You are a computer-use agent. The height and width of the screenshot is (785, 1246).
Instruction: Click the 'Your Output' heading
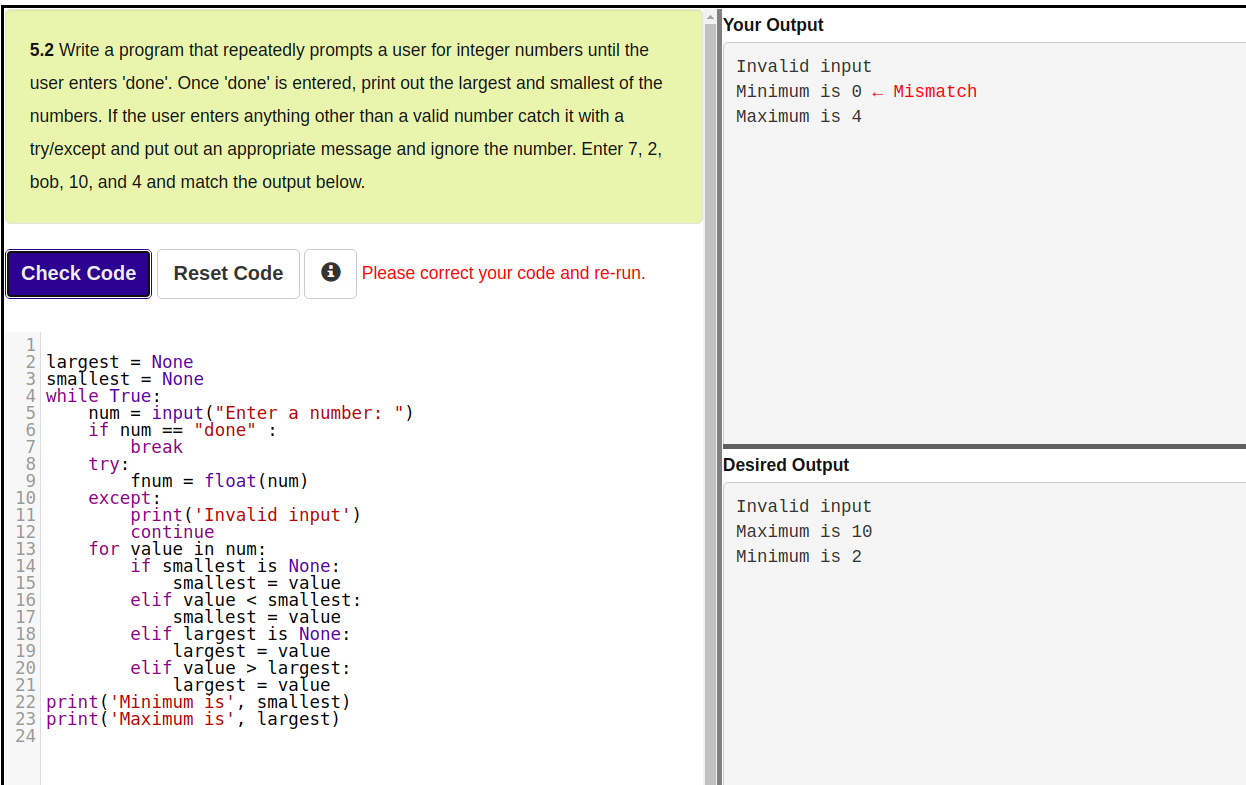[773, 25]
